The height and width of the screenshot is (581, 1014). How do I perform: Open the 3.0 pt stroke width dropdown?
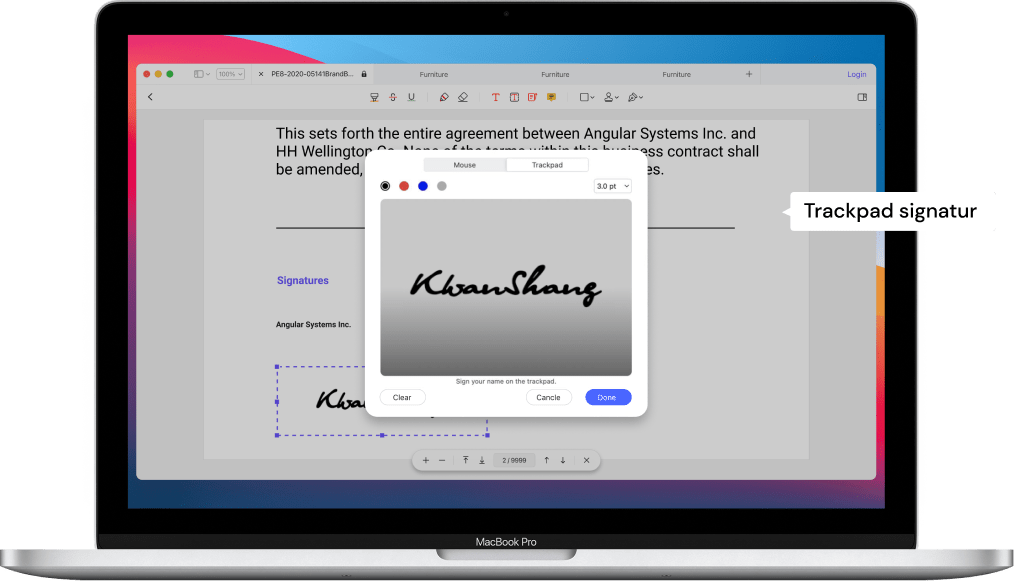click(612, 186)
